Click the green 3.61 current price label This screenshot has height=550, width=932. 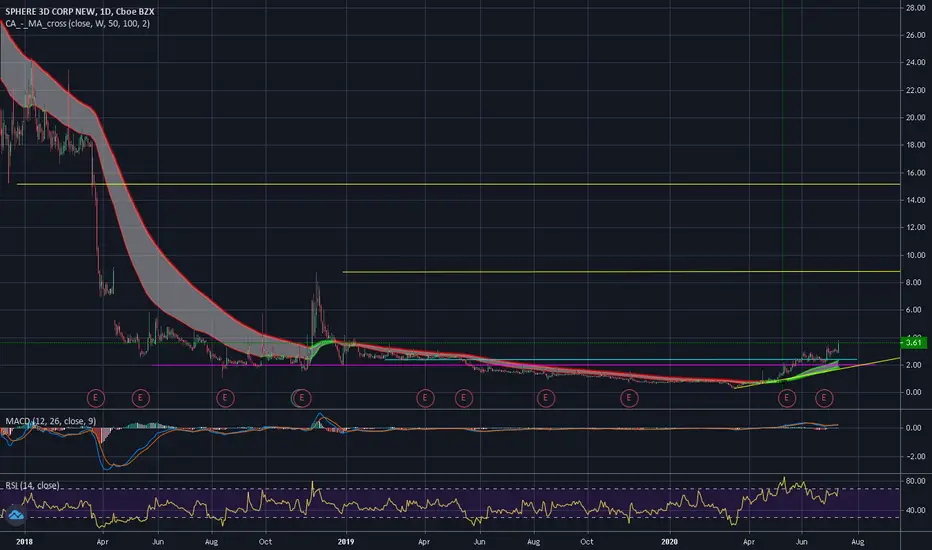click(x=914, y=342)
